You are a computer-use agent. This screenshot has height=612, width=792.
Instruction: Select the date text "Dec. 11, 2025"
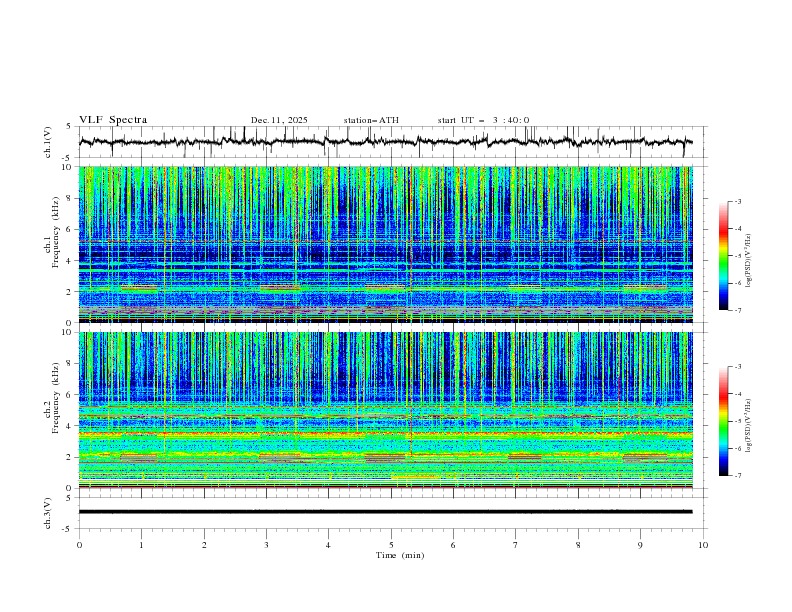click(x=279, y=120)
